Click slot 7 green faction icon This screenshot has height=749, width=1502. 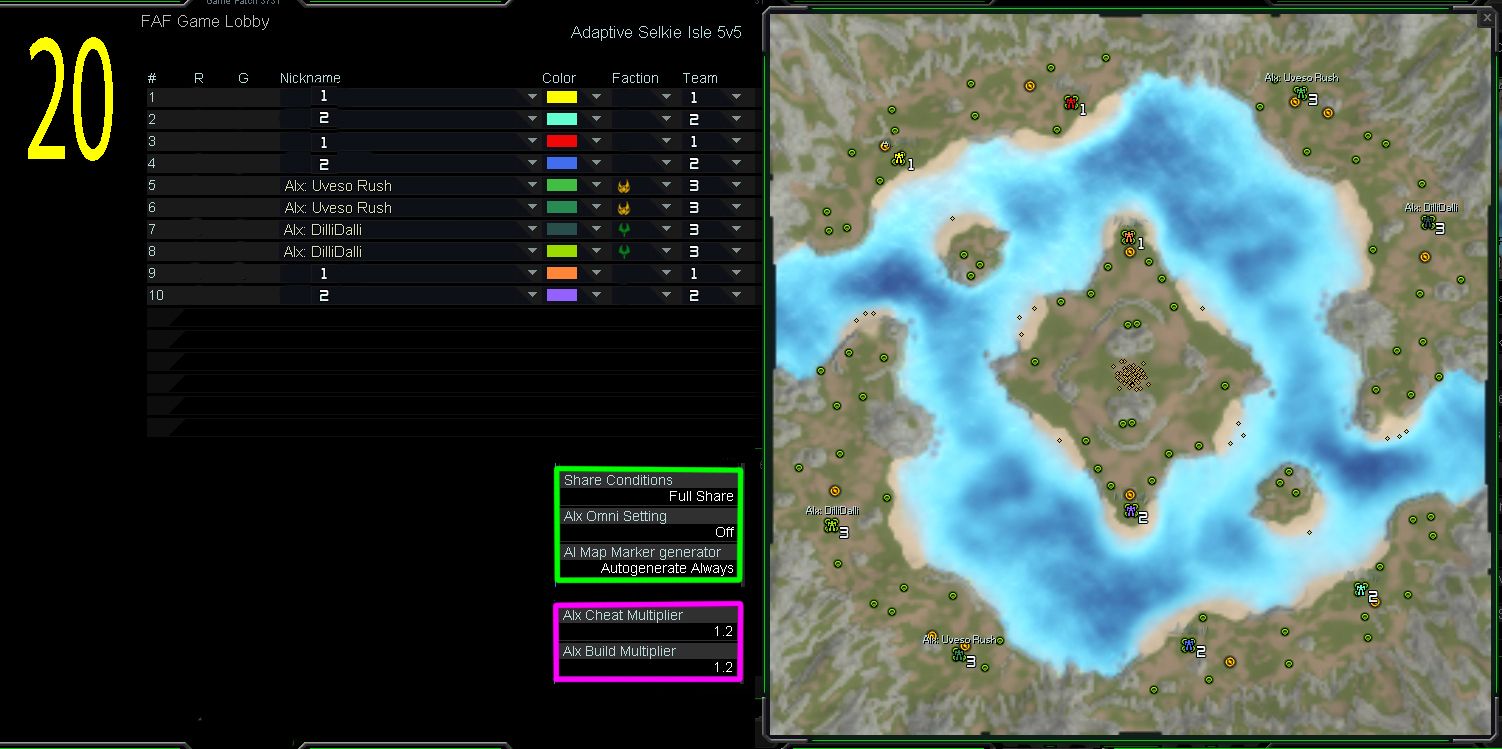pyautogui.click(x=624, y=230)
